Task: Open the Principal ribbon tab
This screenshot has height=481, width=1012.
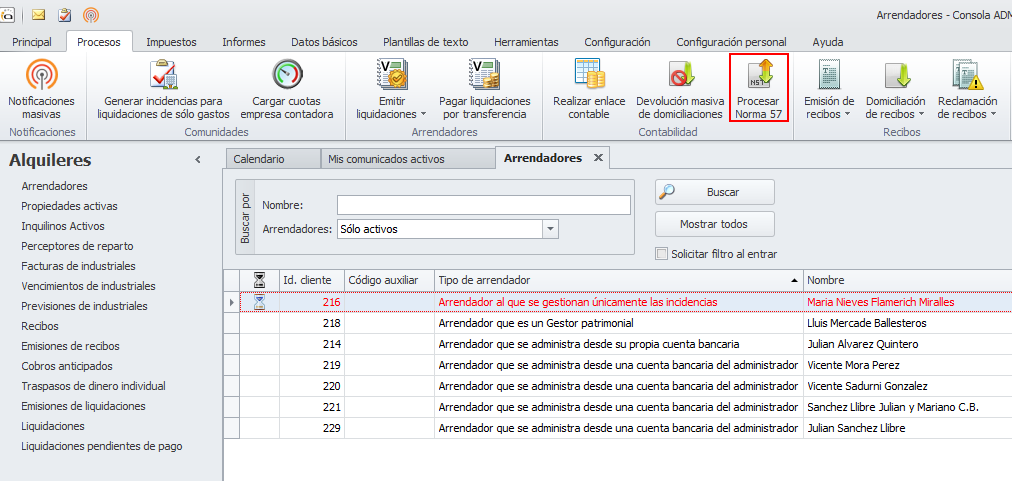Action: [x=32, y=42]
